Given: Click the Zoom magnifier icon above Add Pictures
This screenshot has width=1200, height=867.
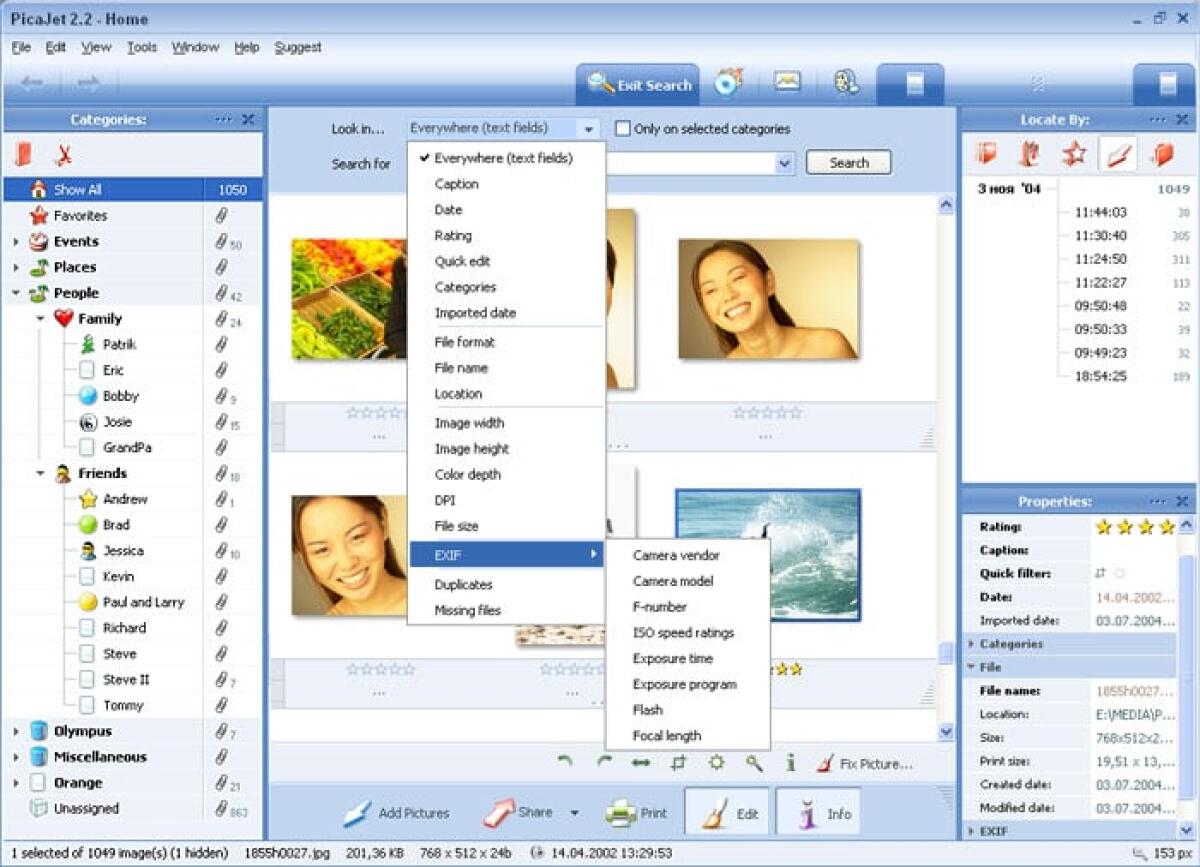Looking at the screenshot, I should click(755, 764).
